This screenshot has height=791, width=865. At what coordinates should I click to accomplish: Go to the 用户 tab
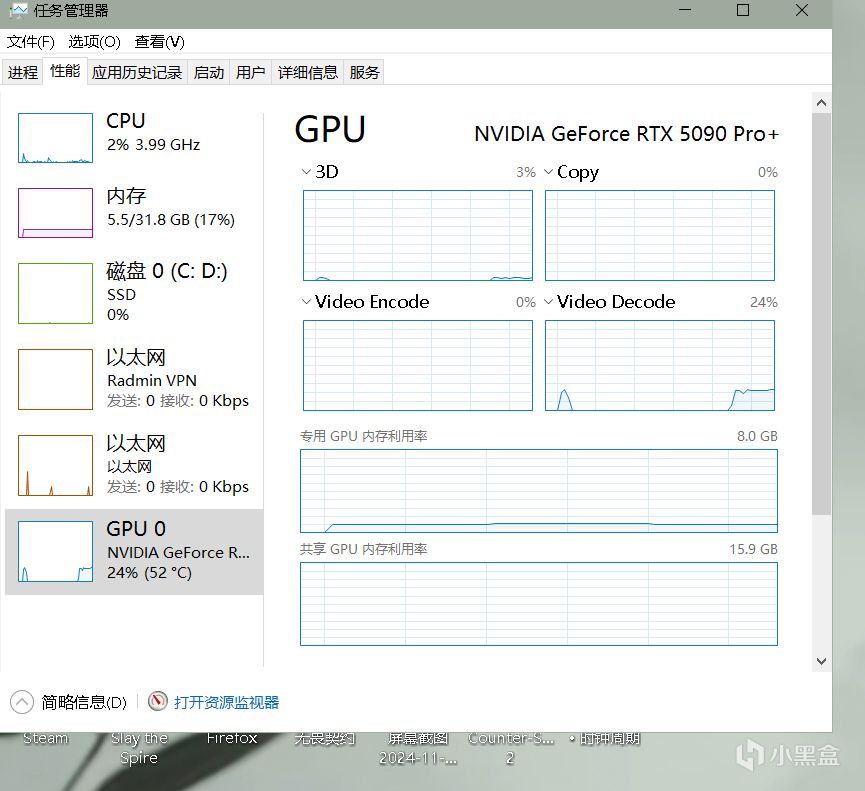250,72
